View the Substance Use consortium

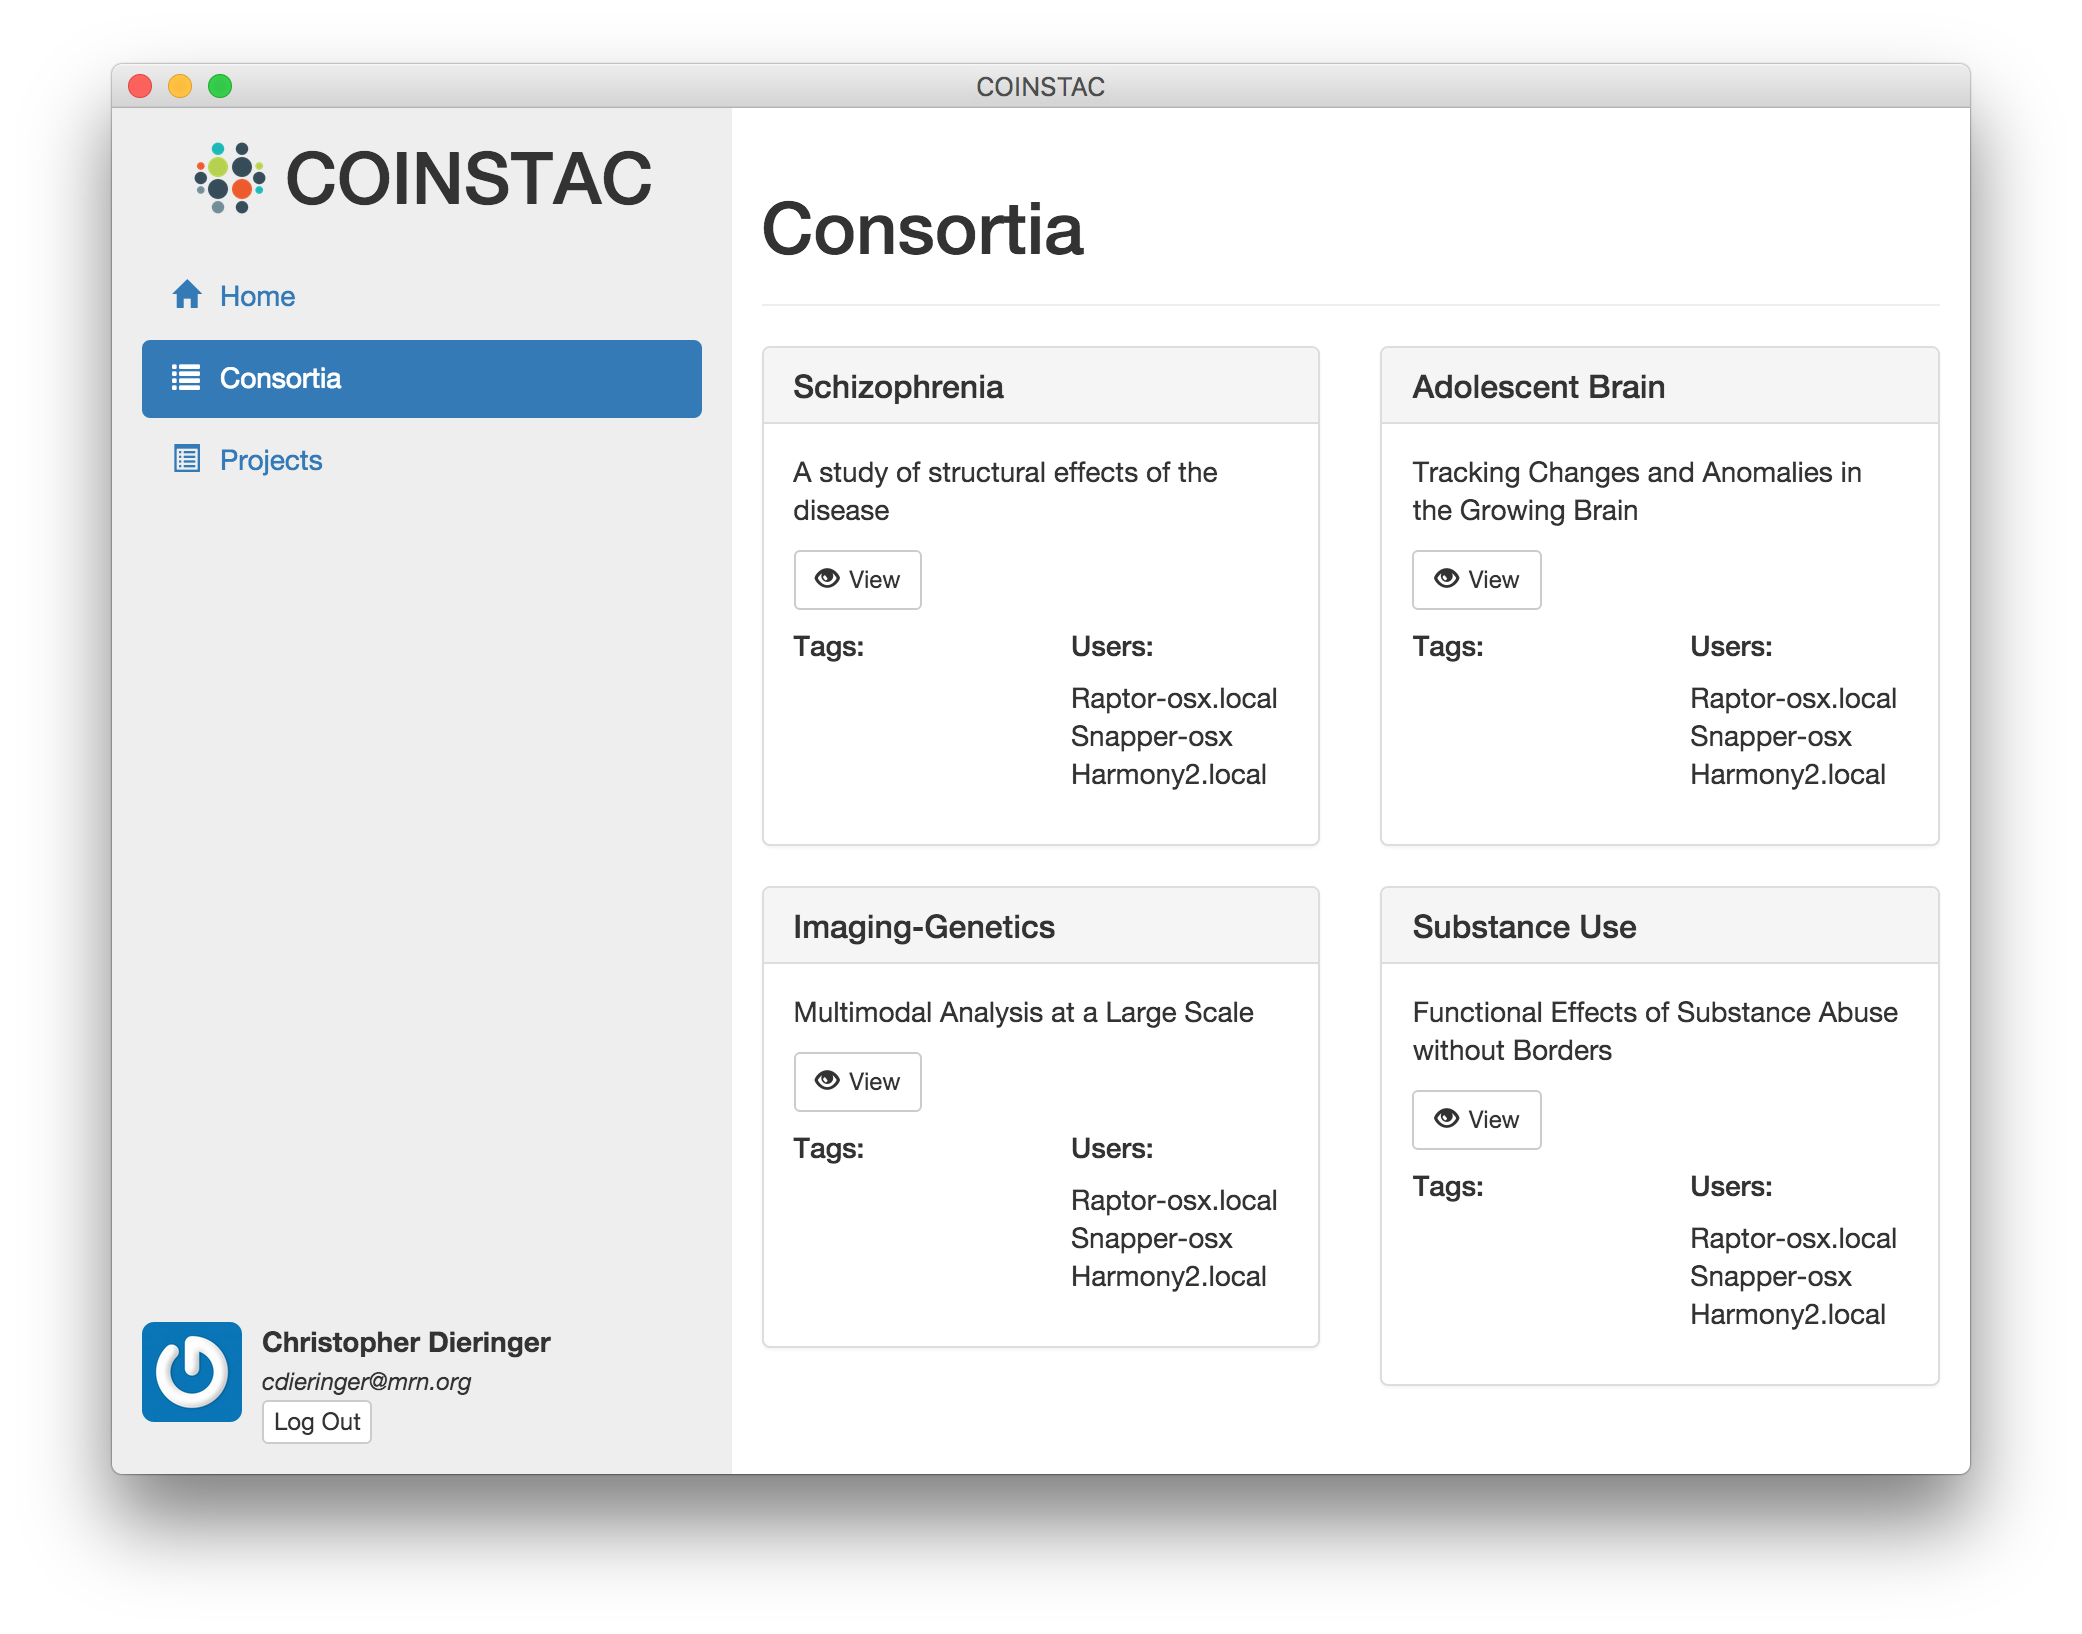pos(1476,1120)
